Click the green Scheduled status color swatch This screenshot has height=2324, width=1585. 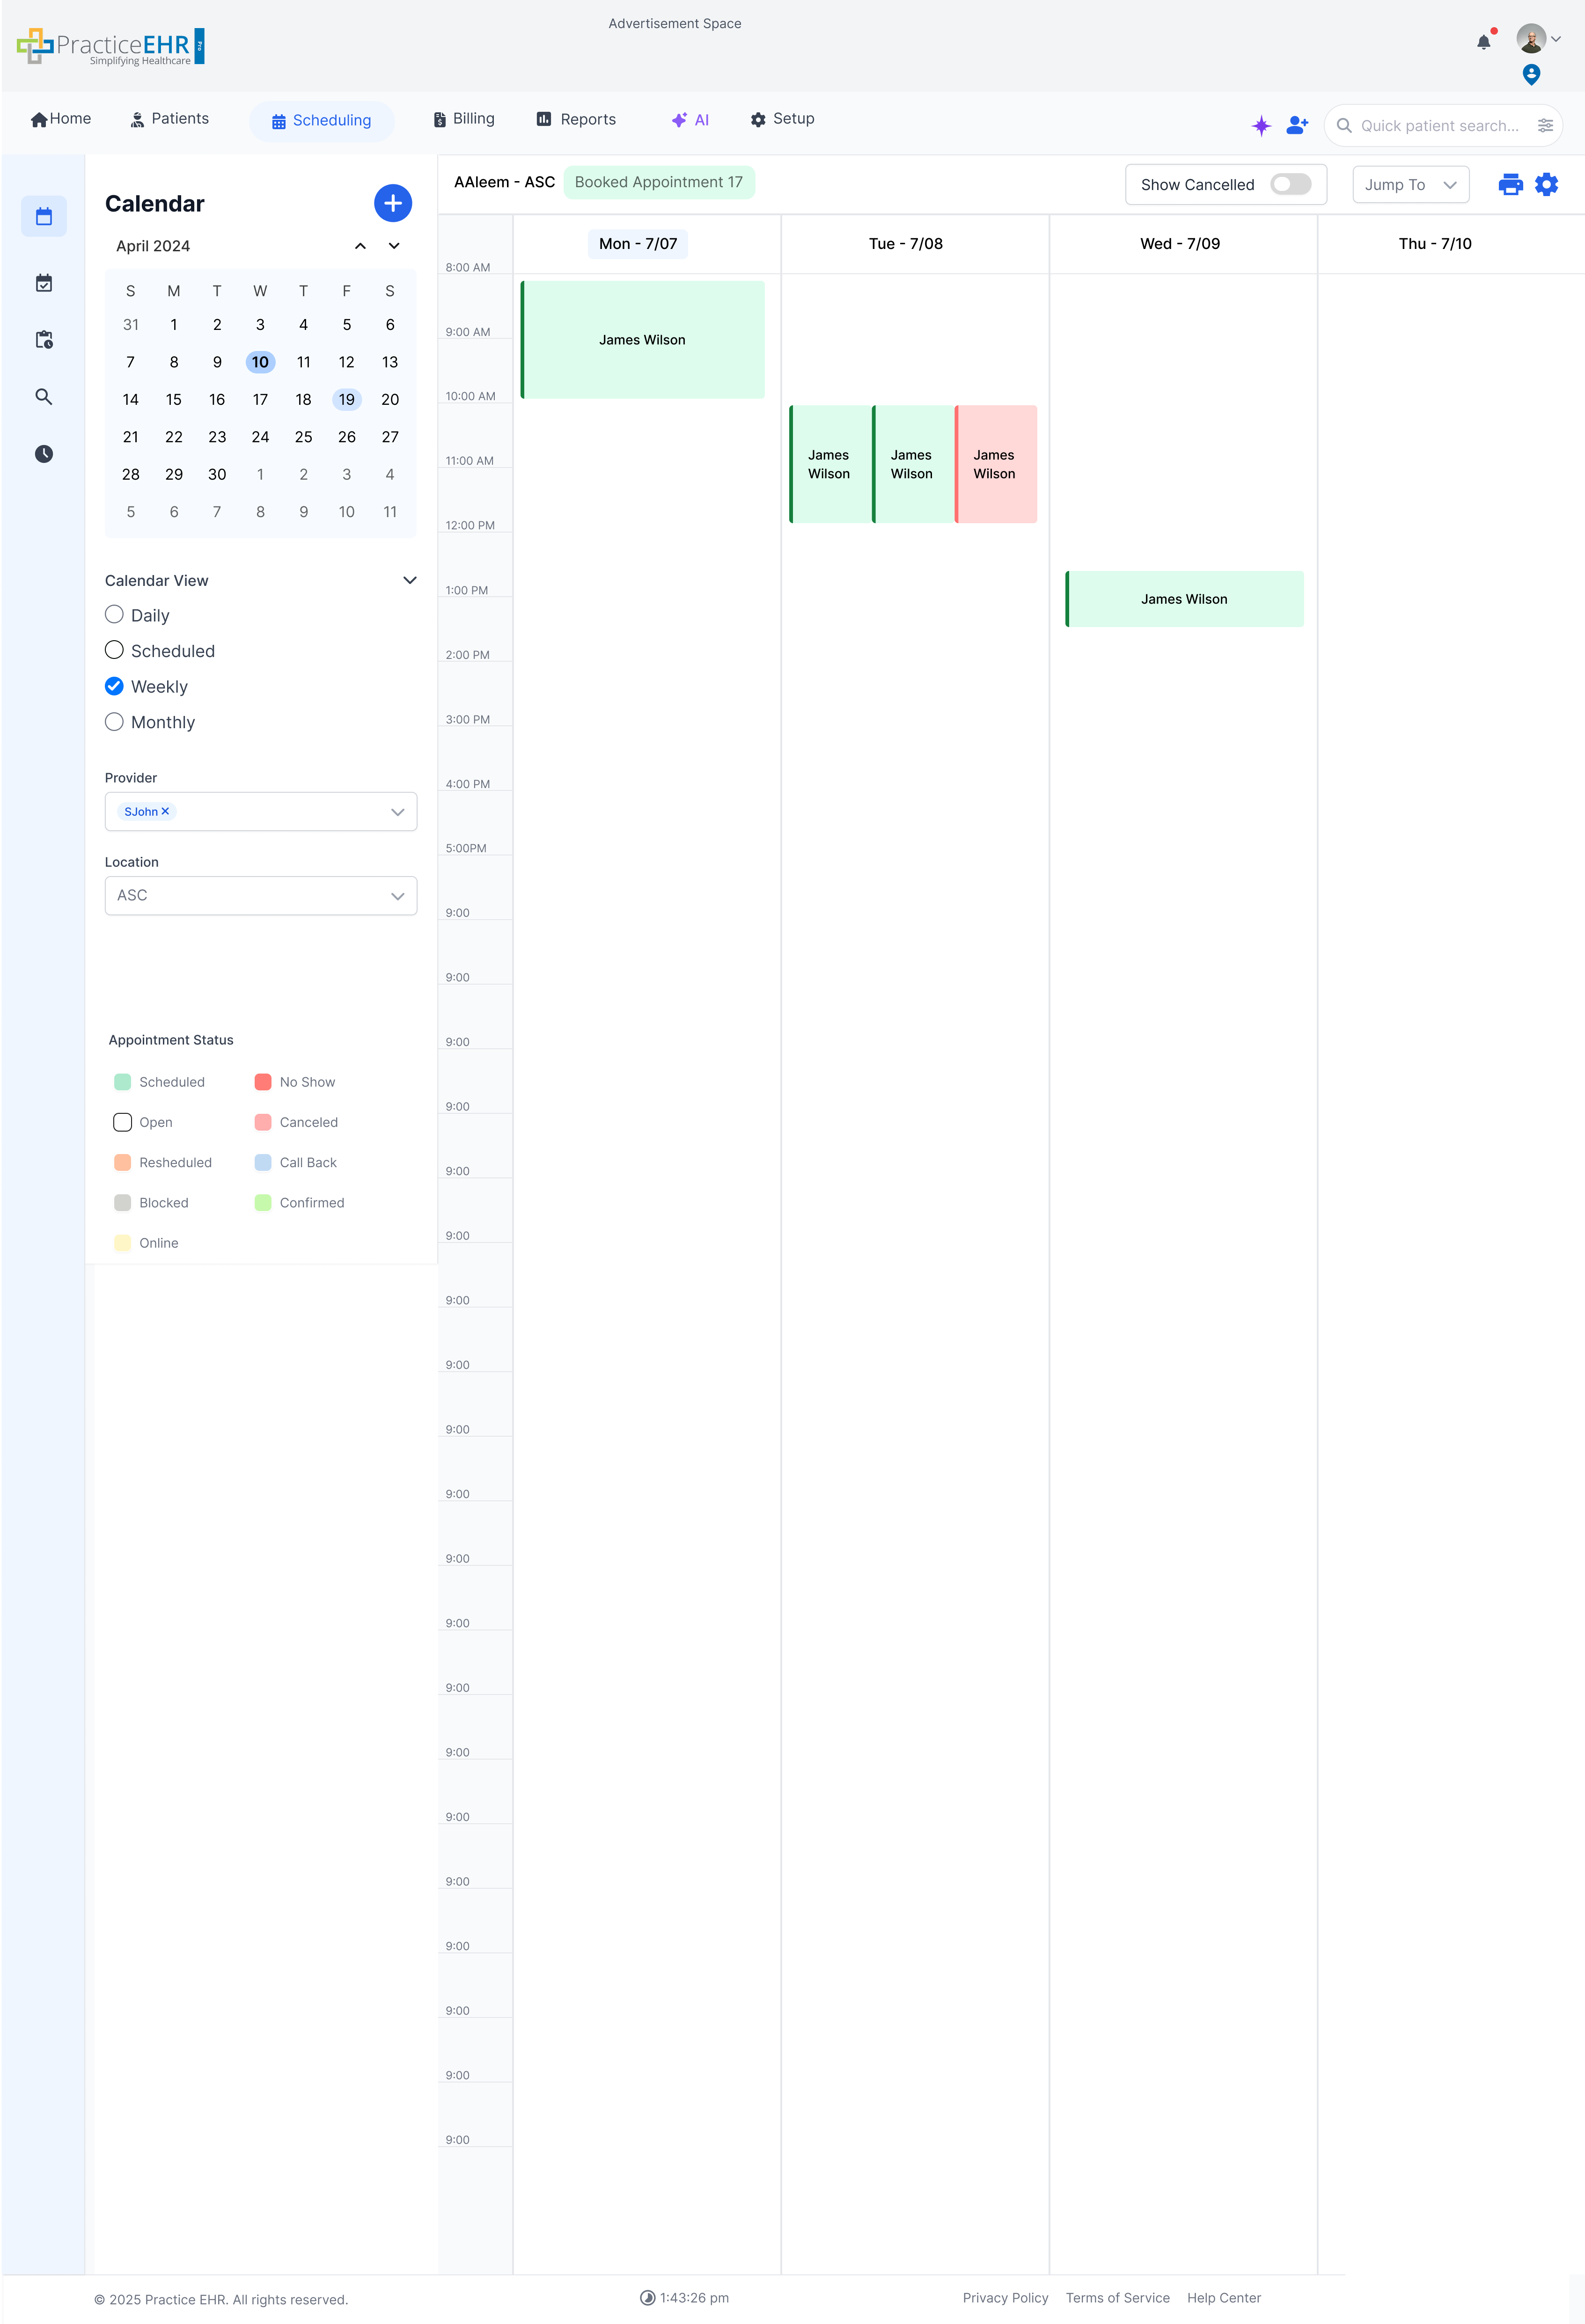point(122,1081)
